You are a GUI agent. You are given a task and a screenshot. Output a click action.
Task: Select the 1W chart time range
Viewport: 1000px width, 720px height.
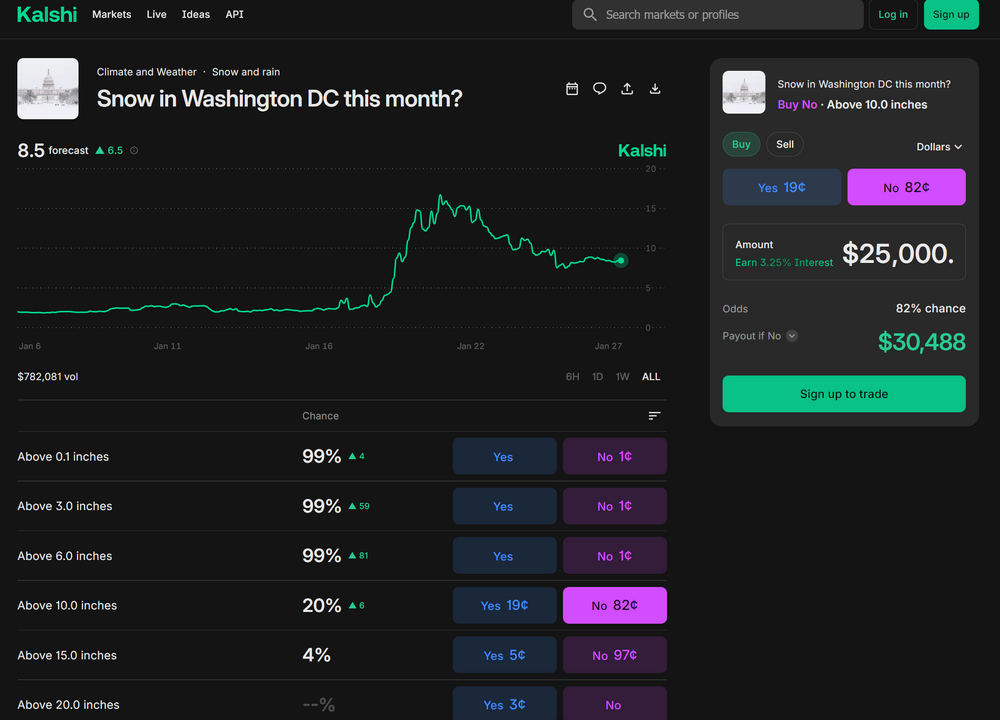tap(622, 377)
